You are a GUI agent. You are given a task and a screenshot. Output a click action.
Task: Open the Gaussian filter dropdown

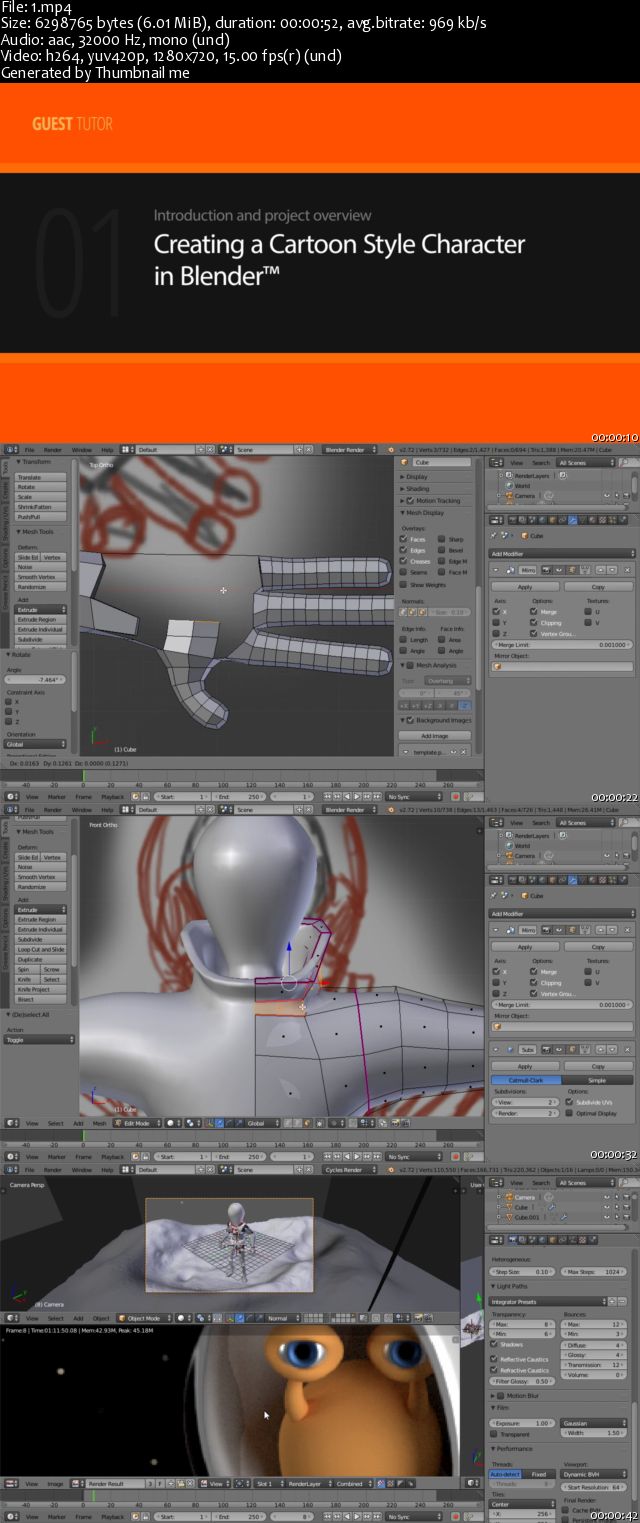(x=595, y=1423)
